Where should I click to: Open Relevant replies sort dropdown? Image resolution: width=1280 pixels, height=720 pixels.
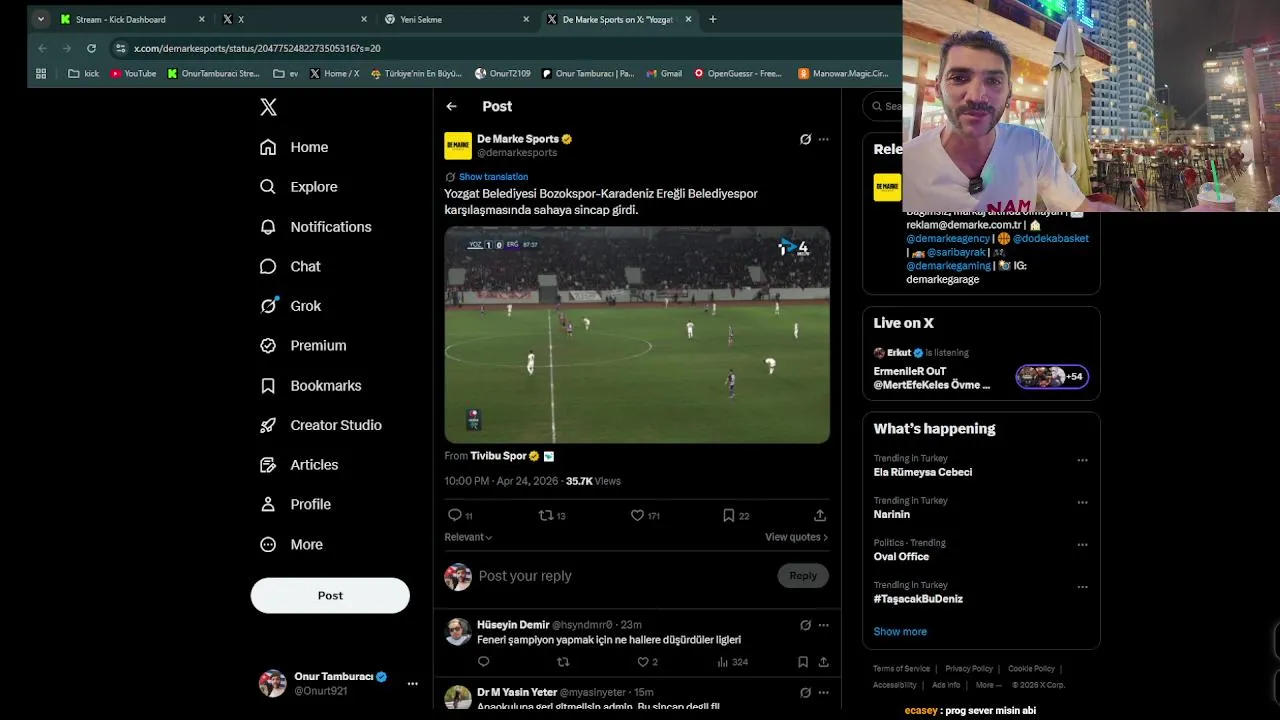pyautogui.click(x=468, y=537)
